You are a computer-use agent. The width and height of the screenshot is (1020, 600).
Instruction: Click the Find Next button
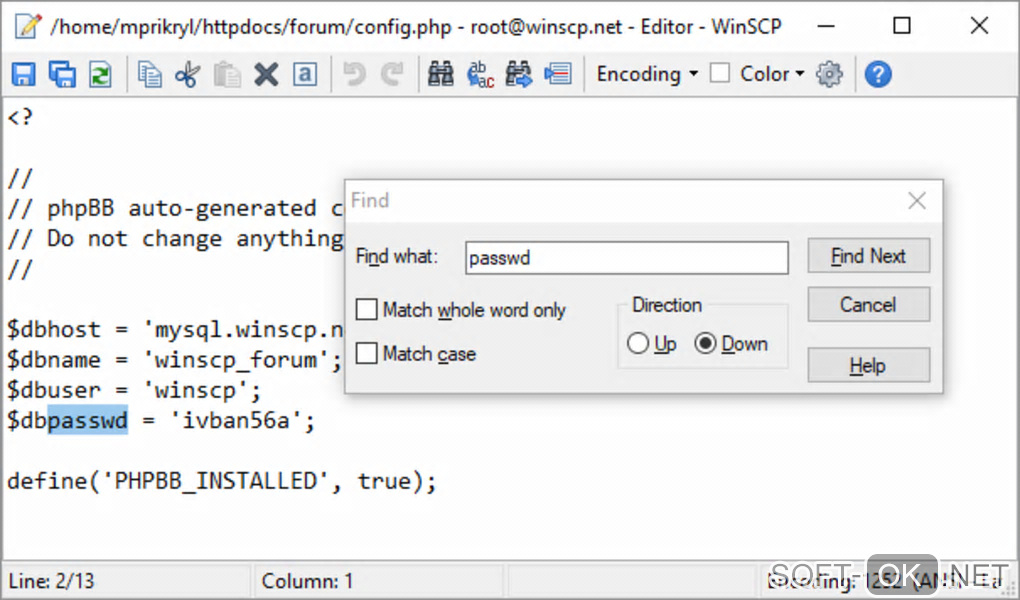[x=868, y=256]
